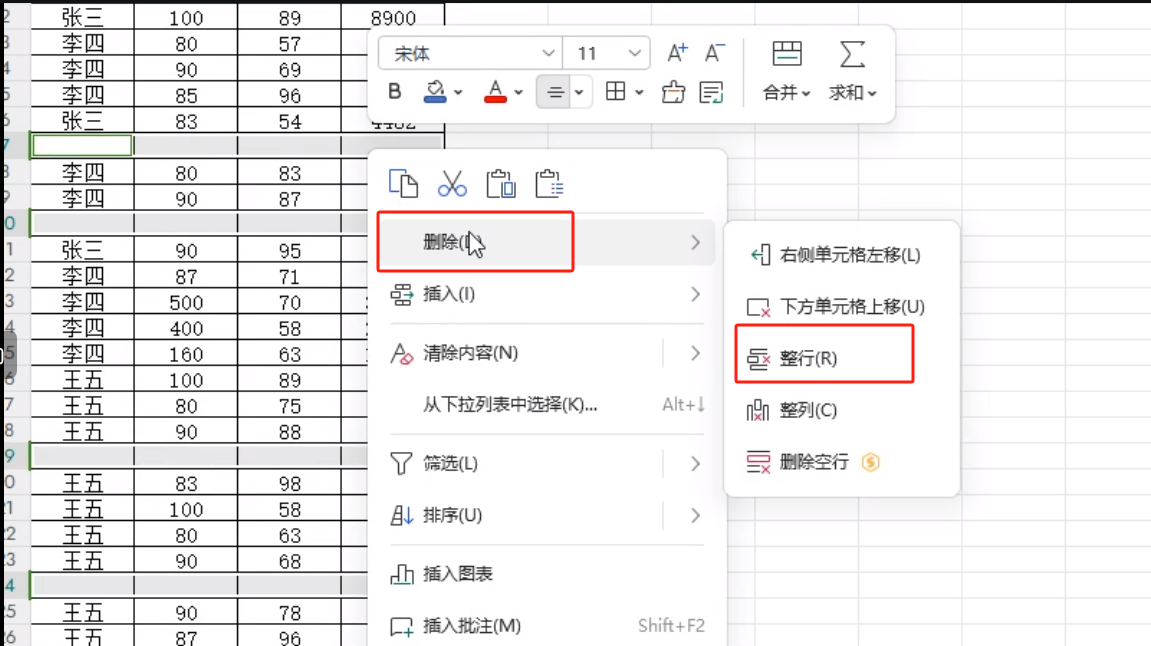This screenshot has height=646, width=1151.
Task: Select cell with value 400
Action: (x=186, y=328)
